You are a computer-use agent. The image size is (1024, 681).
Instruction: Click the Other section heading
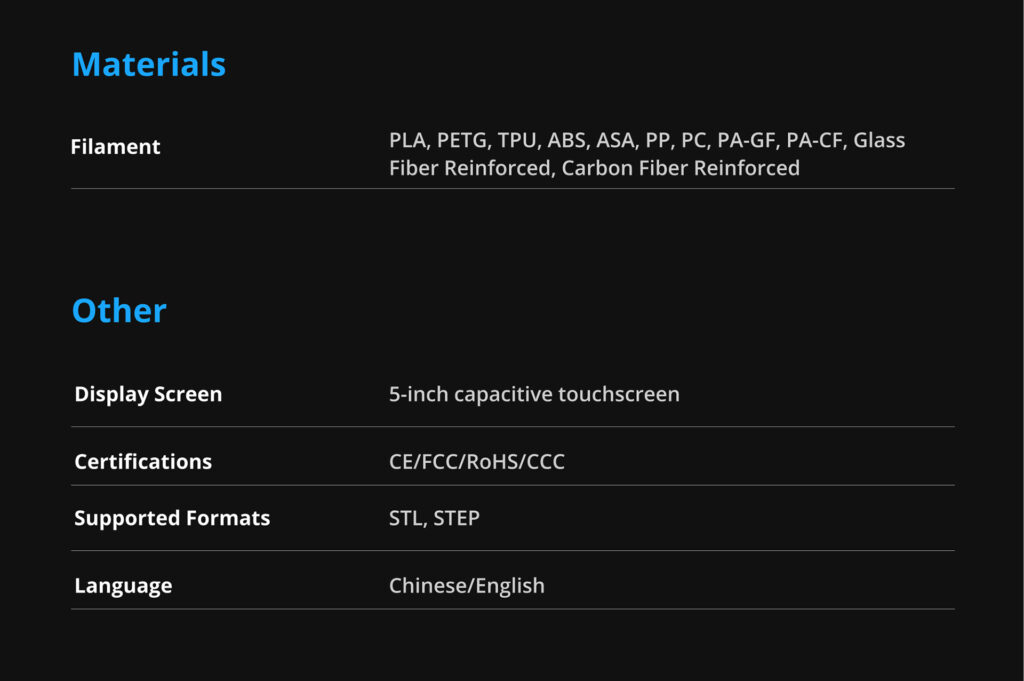pyautogui.click(x=119, y=311)
